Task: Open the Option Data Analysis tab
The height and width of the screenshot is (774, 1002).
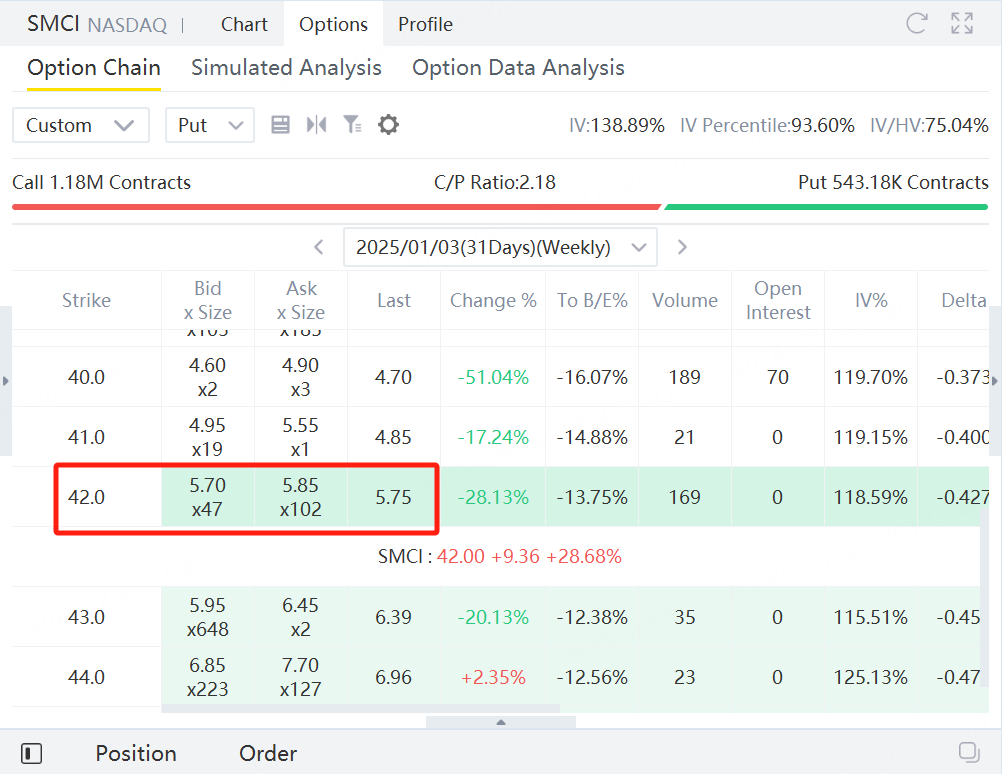Action: (x=518, y=68)
